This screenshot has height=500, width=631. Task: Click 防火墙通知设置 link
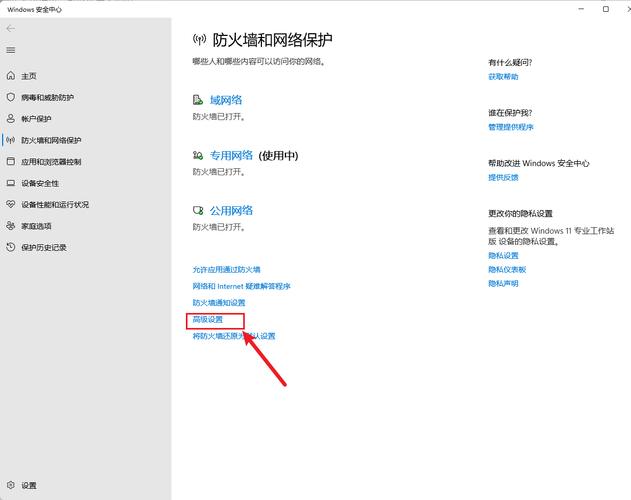[x=219, y=303]
